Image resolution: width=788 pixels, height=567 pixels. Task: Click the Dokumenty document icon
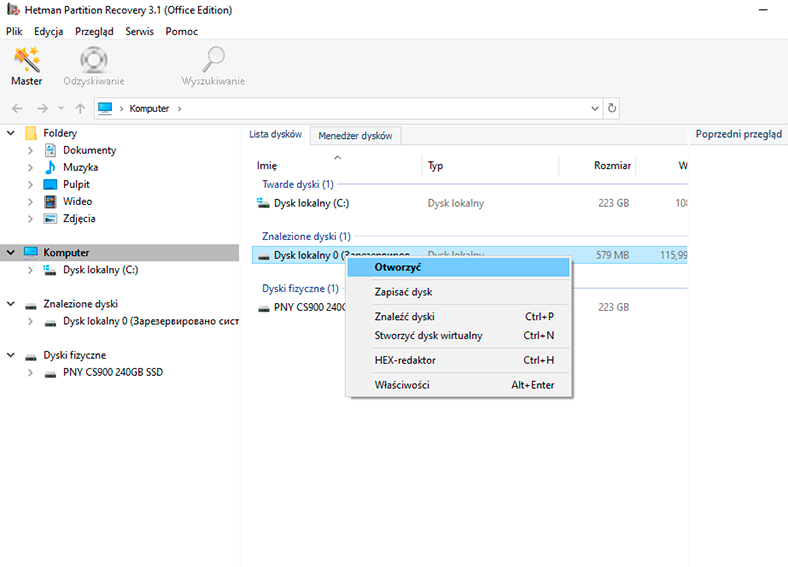click(x=50, y=150)
